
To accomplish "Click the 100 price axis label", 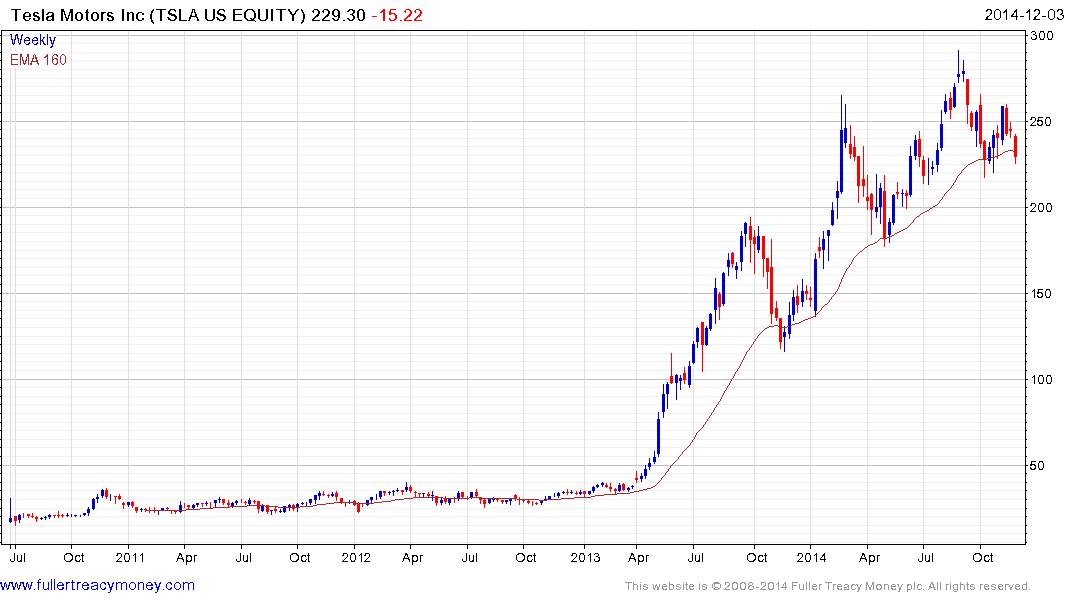I will [1042, 380].
